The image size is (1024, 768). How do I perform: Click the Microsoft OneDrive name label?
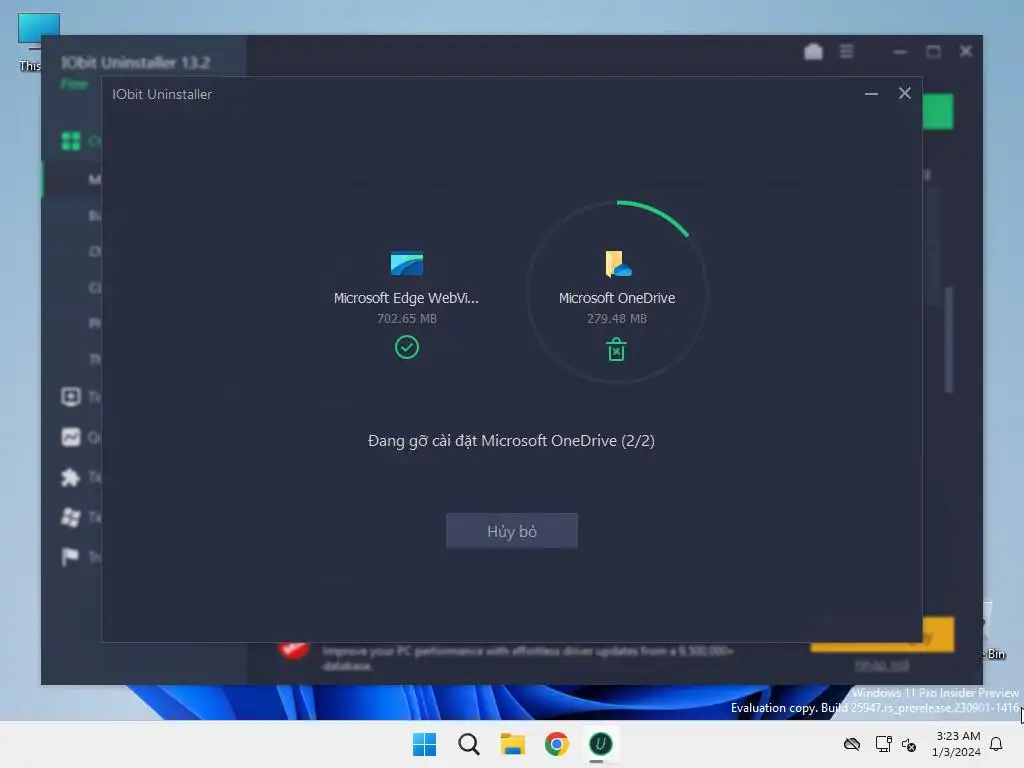coord(616,298)
